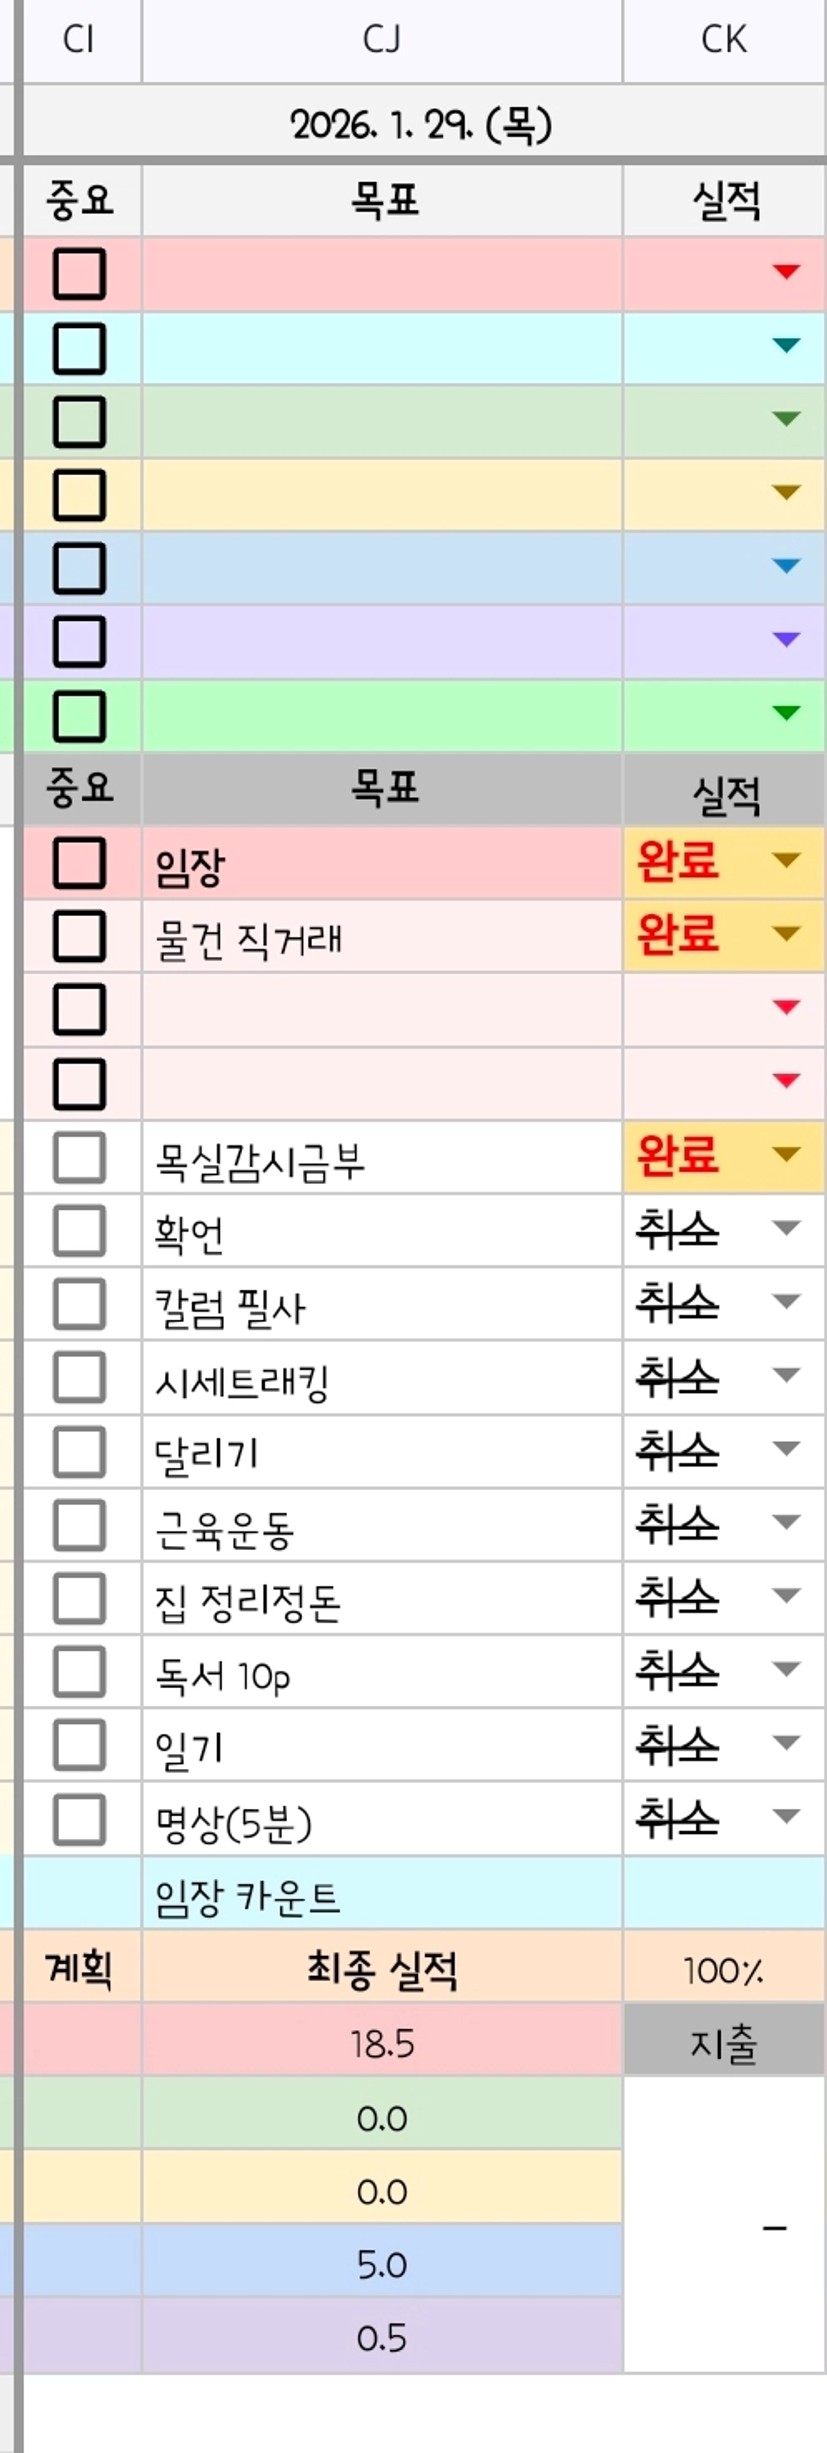Expand the 독서 10p status dropdown arrow
Viewport: 827px width, 2453px height.
click(x=787, y=1670)
